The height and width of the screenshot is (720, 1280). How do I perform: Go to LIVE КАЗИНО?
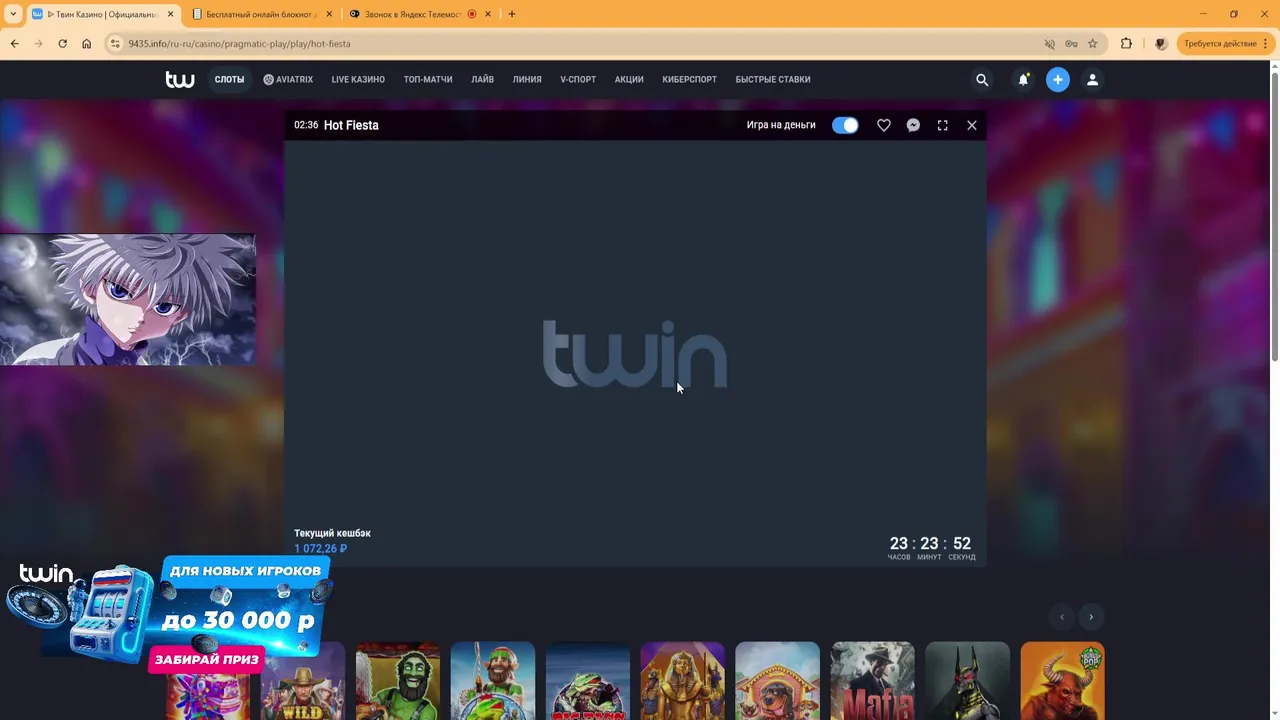pyautogui.click(x=358, y=80)
